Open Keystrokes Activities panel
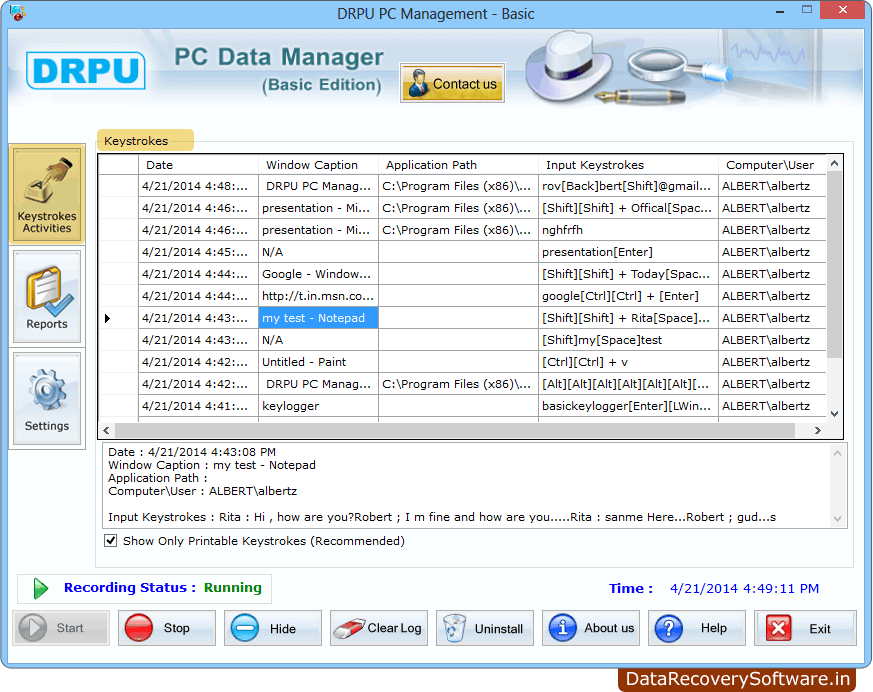Viewport: 873px width, 692px height. 47,194
